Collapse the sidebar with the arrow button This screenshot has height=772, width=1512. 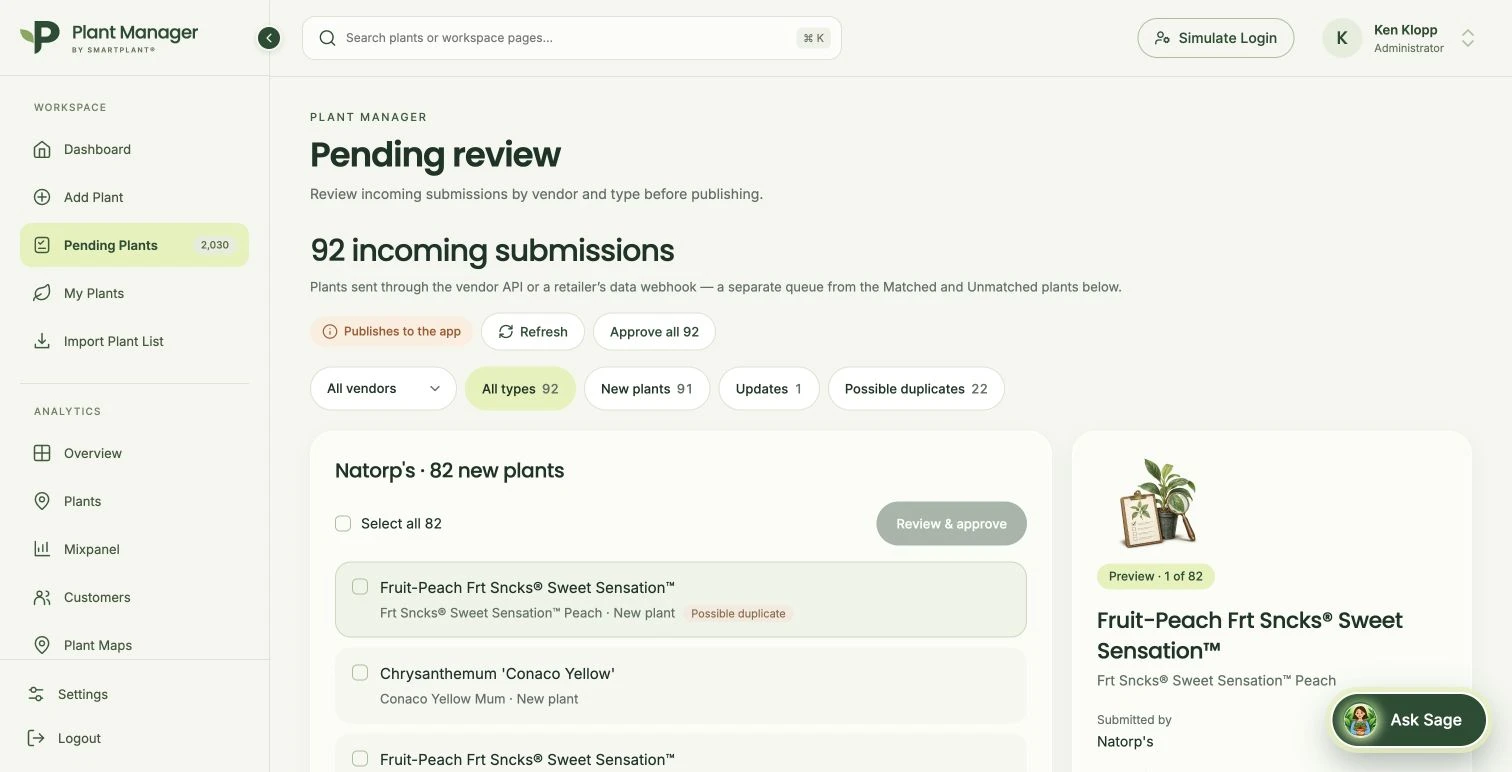(x=268, y=38)
